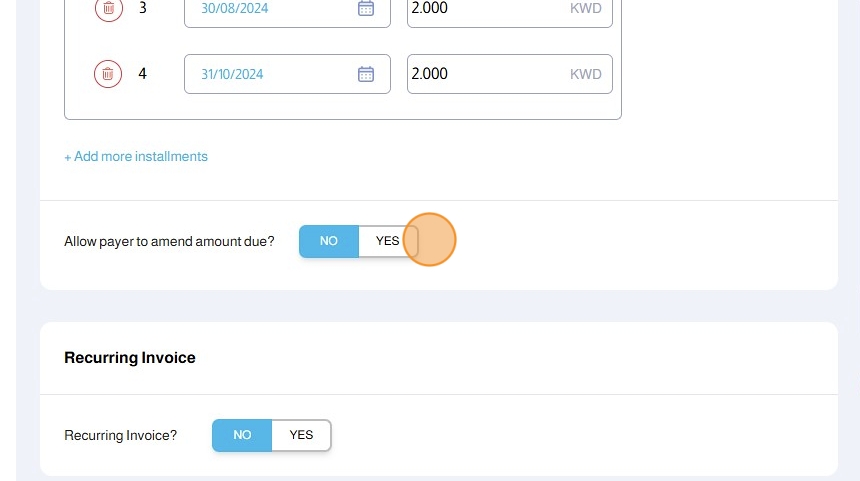The width and height of the screenshot is (860, 481).
Task: Click KWD currency label on installment 4
Action: (586, 74)
